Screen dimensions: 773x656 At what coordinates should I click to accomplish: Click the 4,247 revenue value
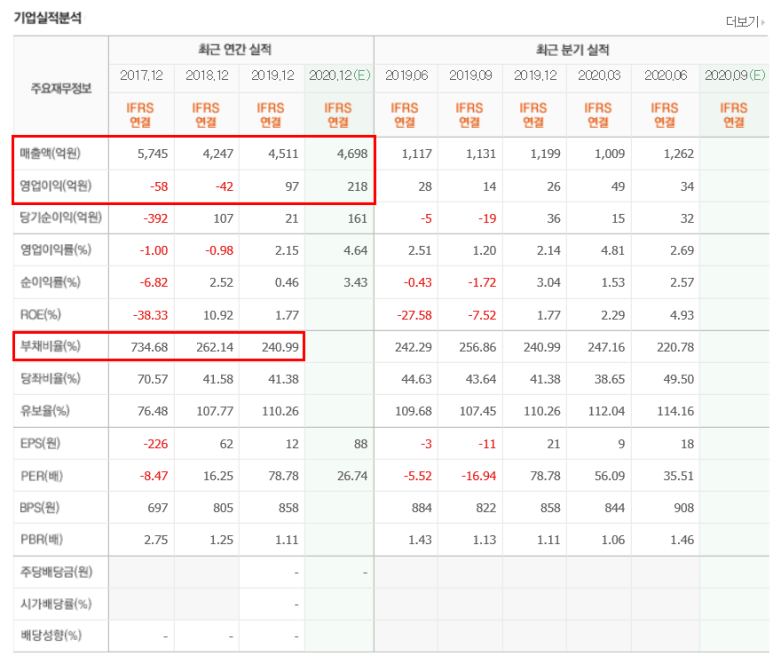point(218,154)
